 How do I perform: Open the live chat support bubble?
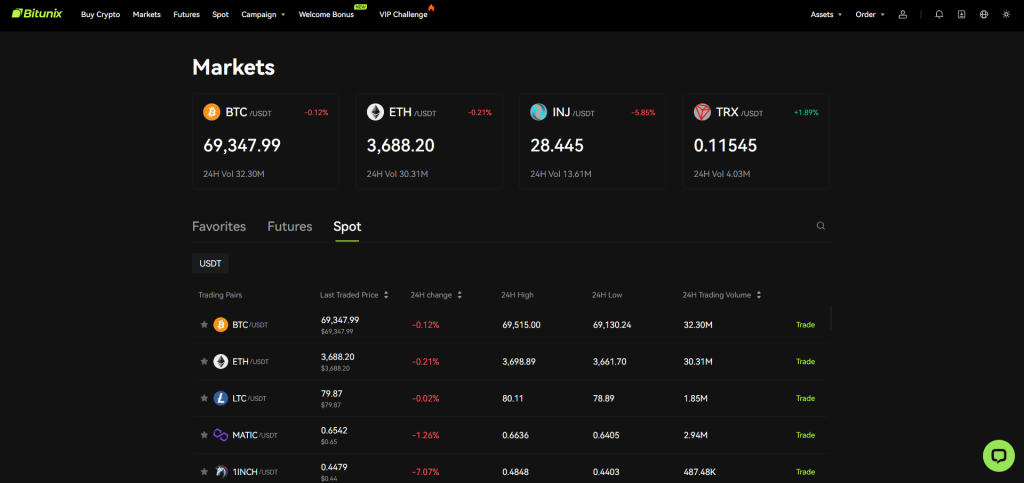[998, 455]
